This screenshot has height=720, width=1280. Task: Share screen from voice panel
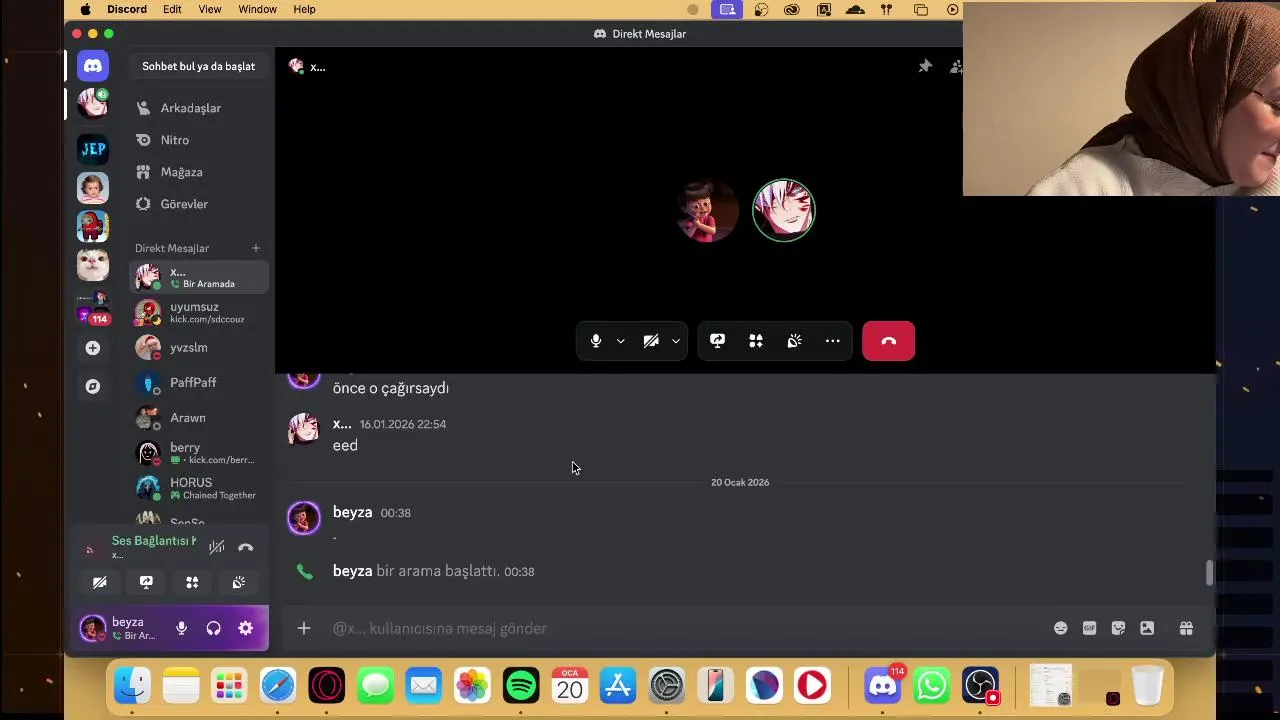[146, 582]
